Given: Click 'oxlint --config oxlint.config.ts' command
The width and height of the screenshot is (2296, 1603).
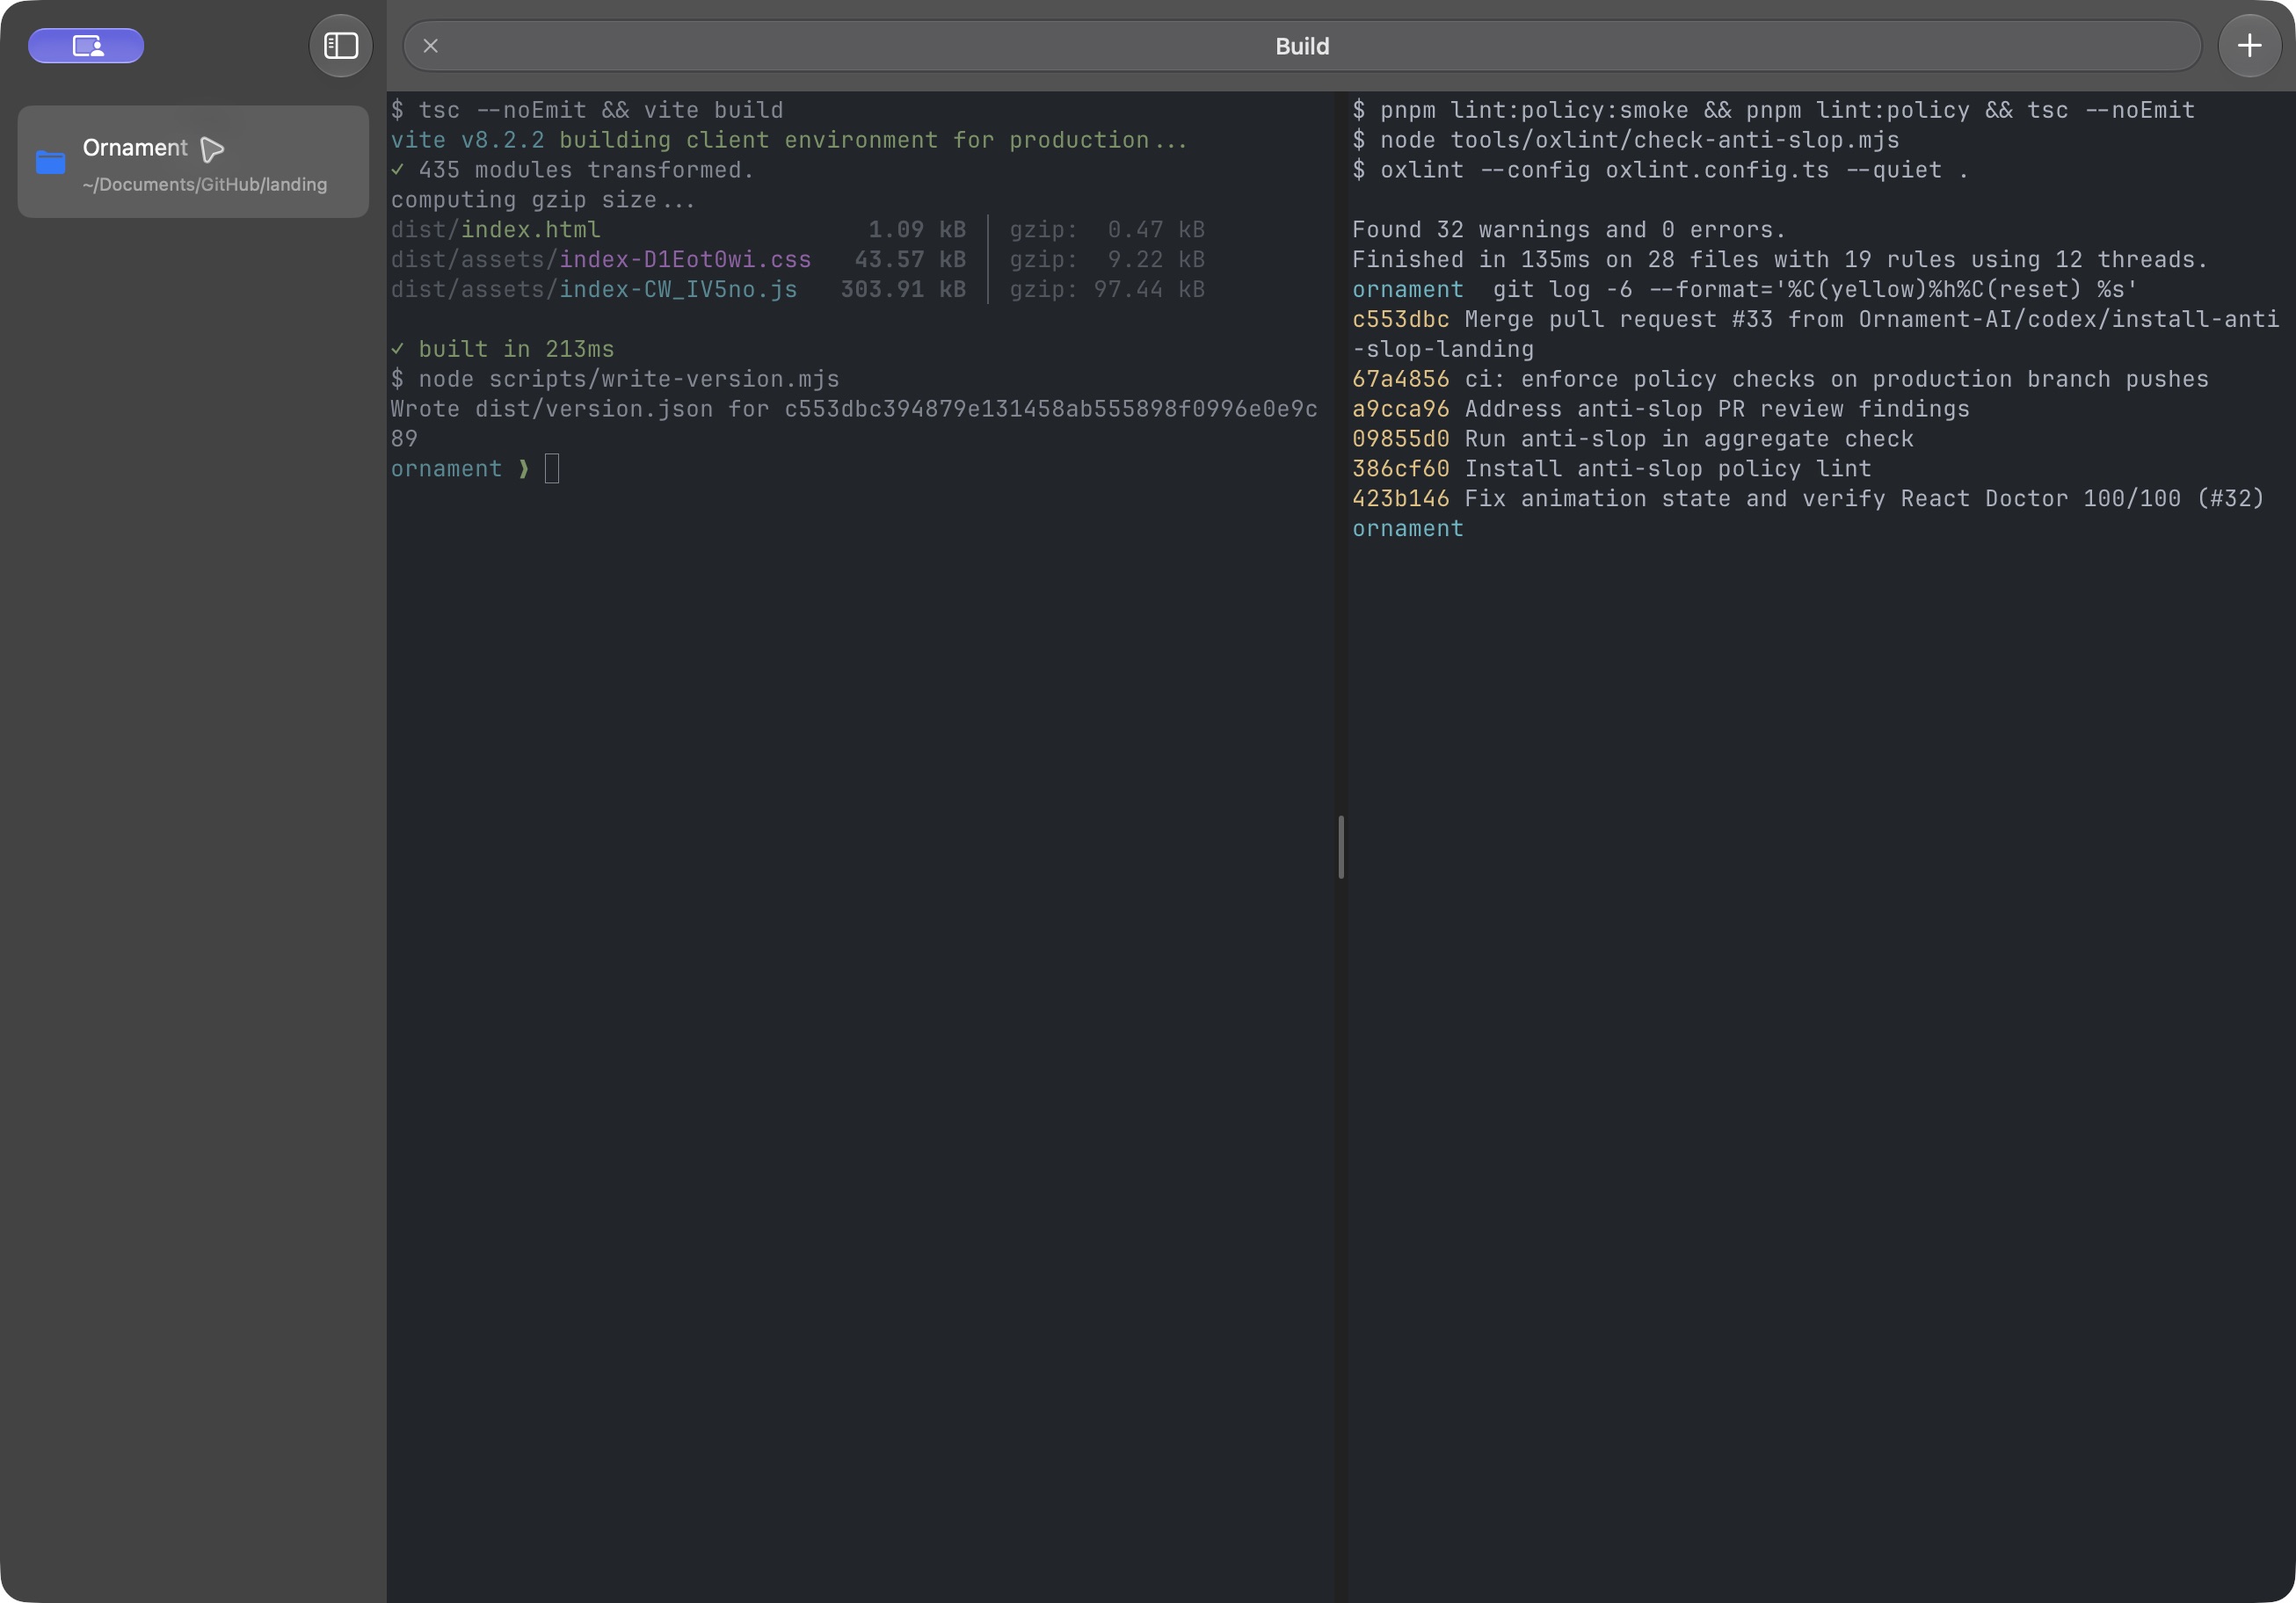Looking at the screenshot, I should pyautogui.click(x=1604, y=170).
